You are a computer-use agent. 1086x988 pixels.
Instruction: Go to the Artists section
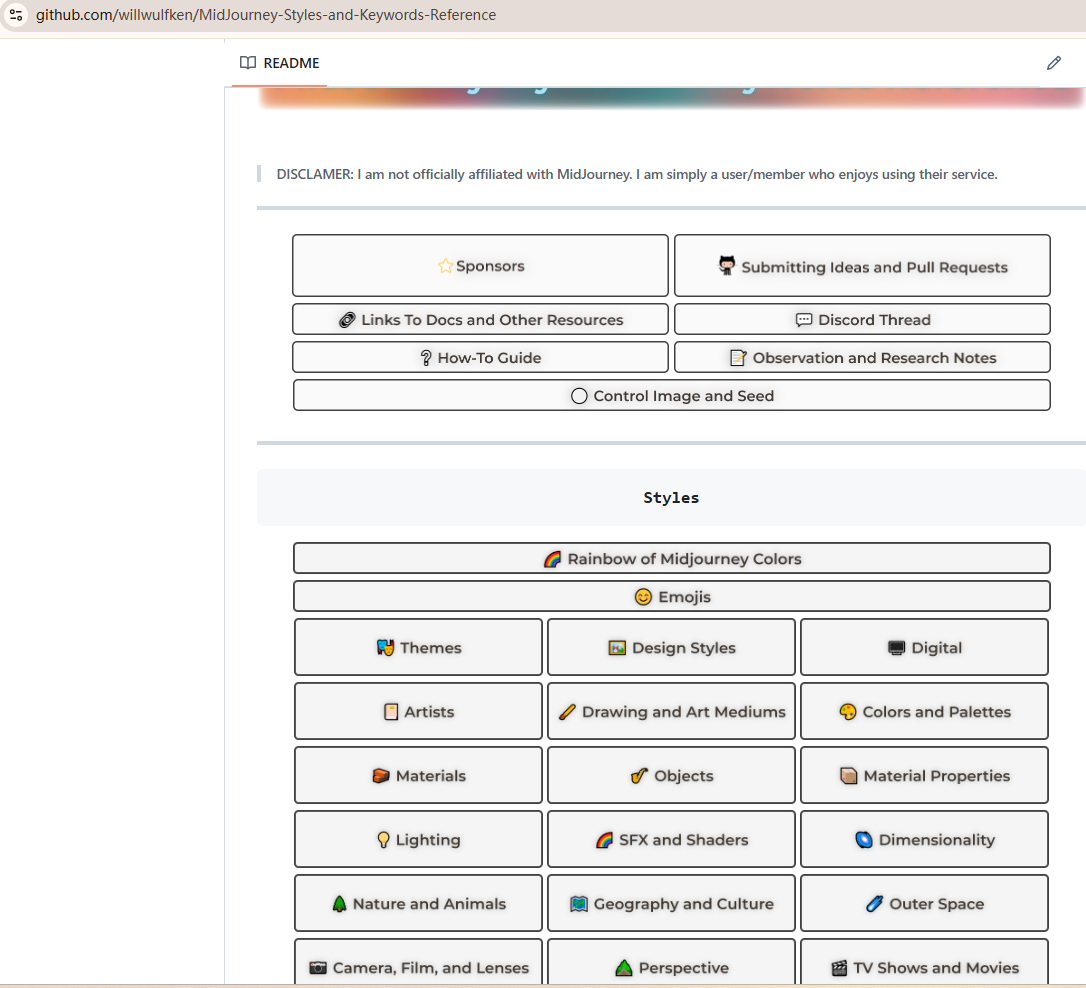[x=418, y=711]
